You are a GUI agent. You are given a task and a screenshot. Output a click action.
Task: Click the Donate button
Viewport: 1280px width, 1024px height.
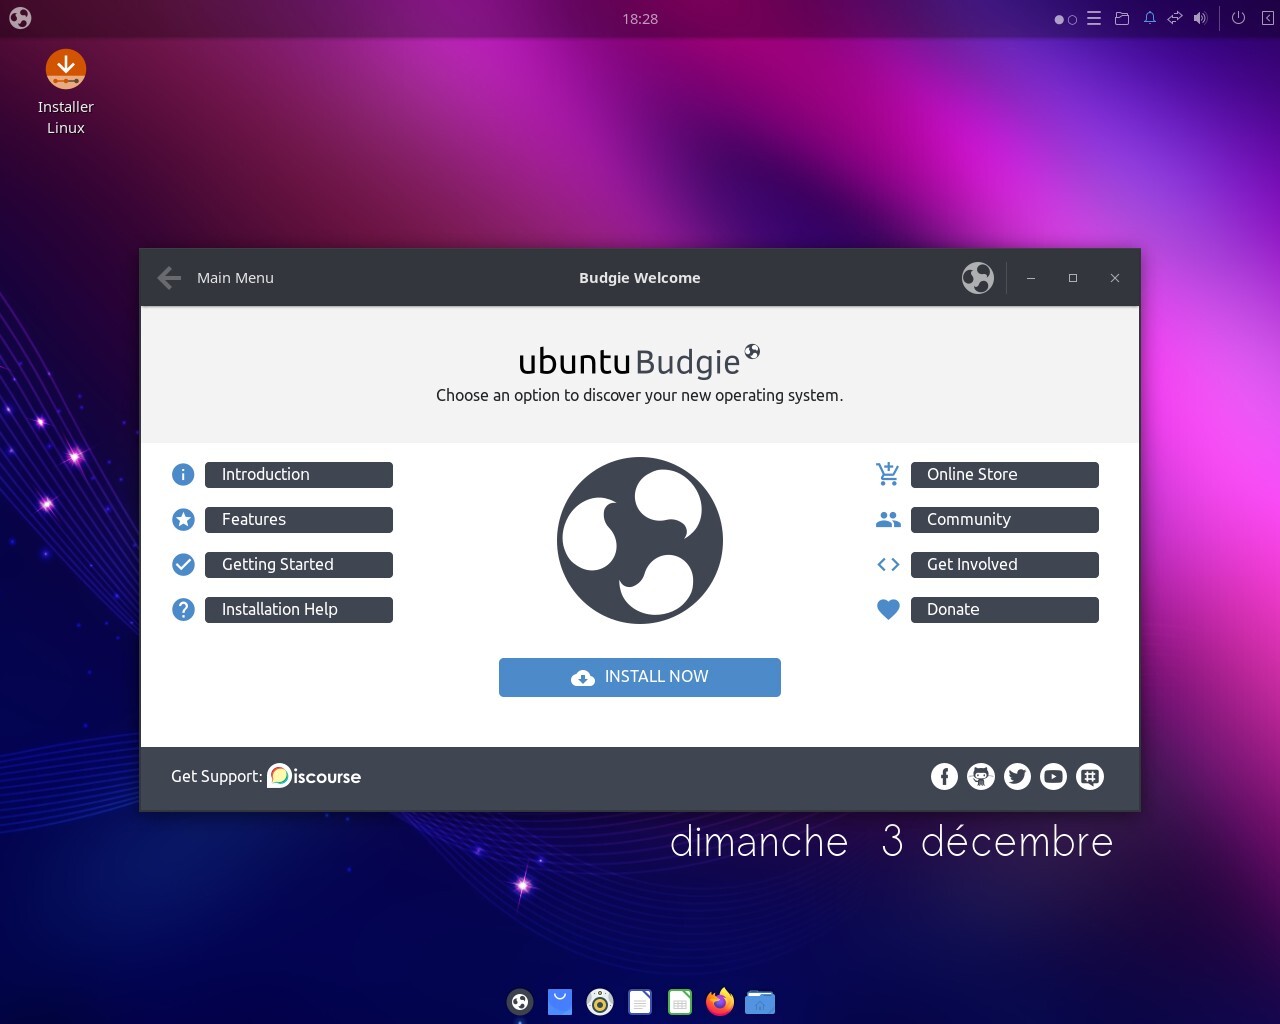coord(1005,610)
